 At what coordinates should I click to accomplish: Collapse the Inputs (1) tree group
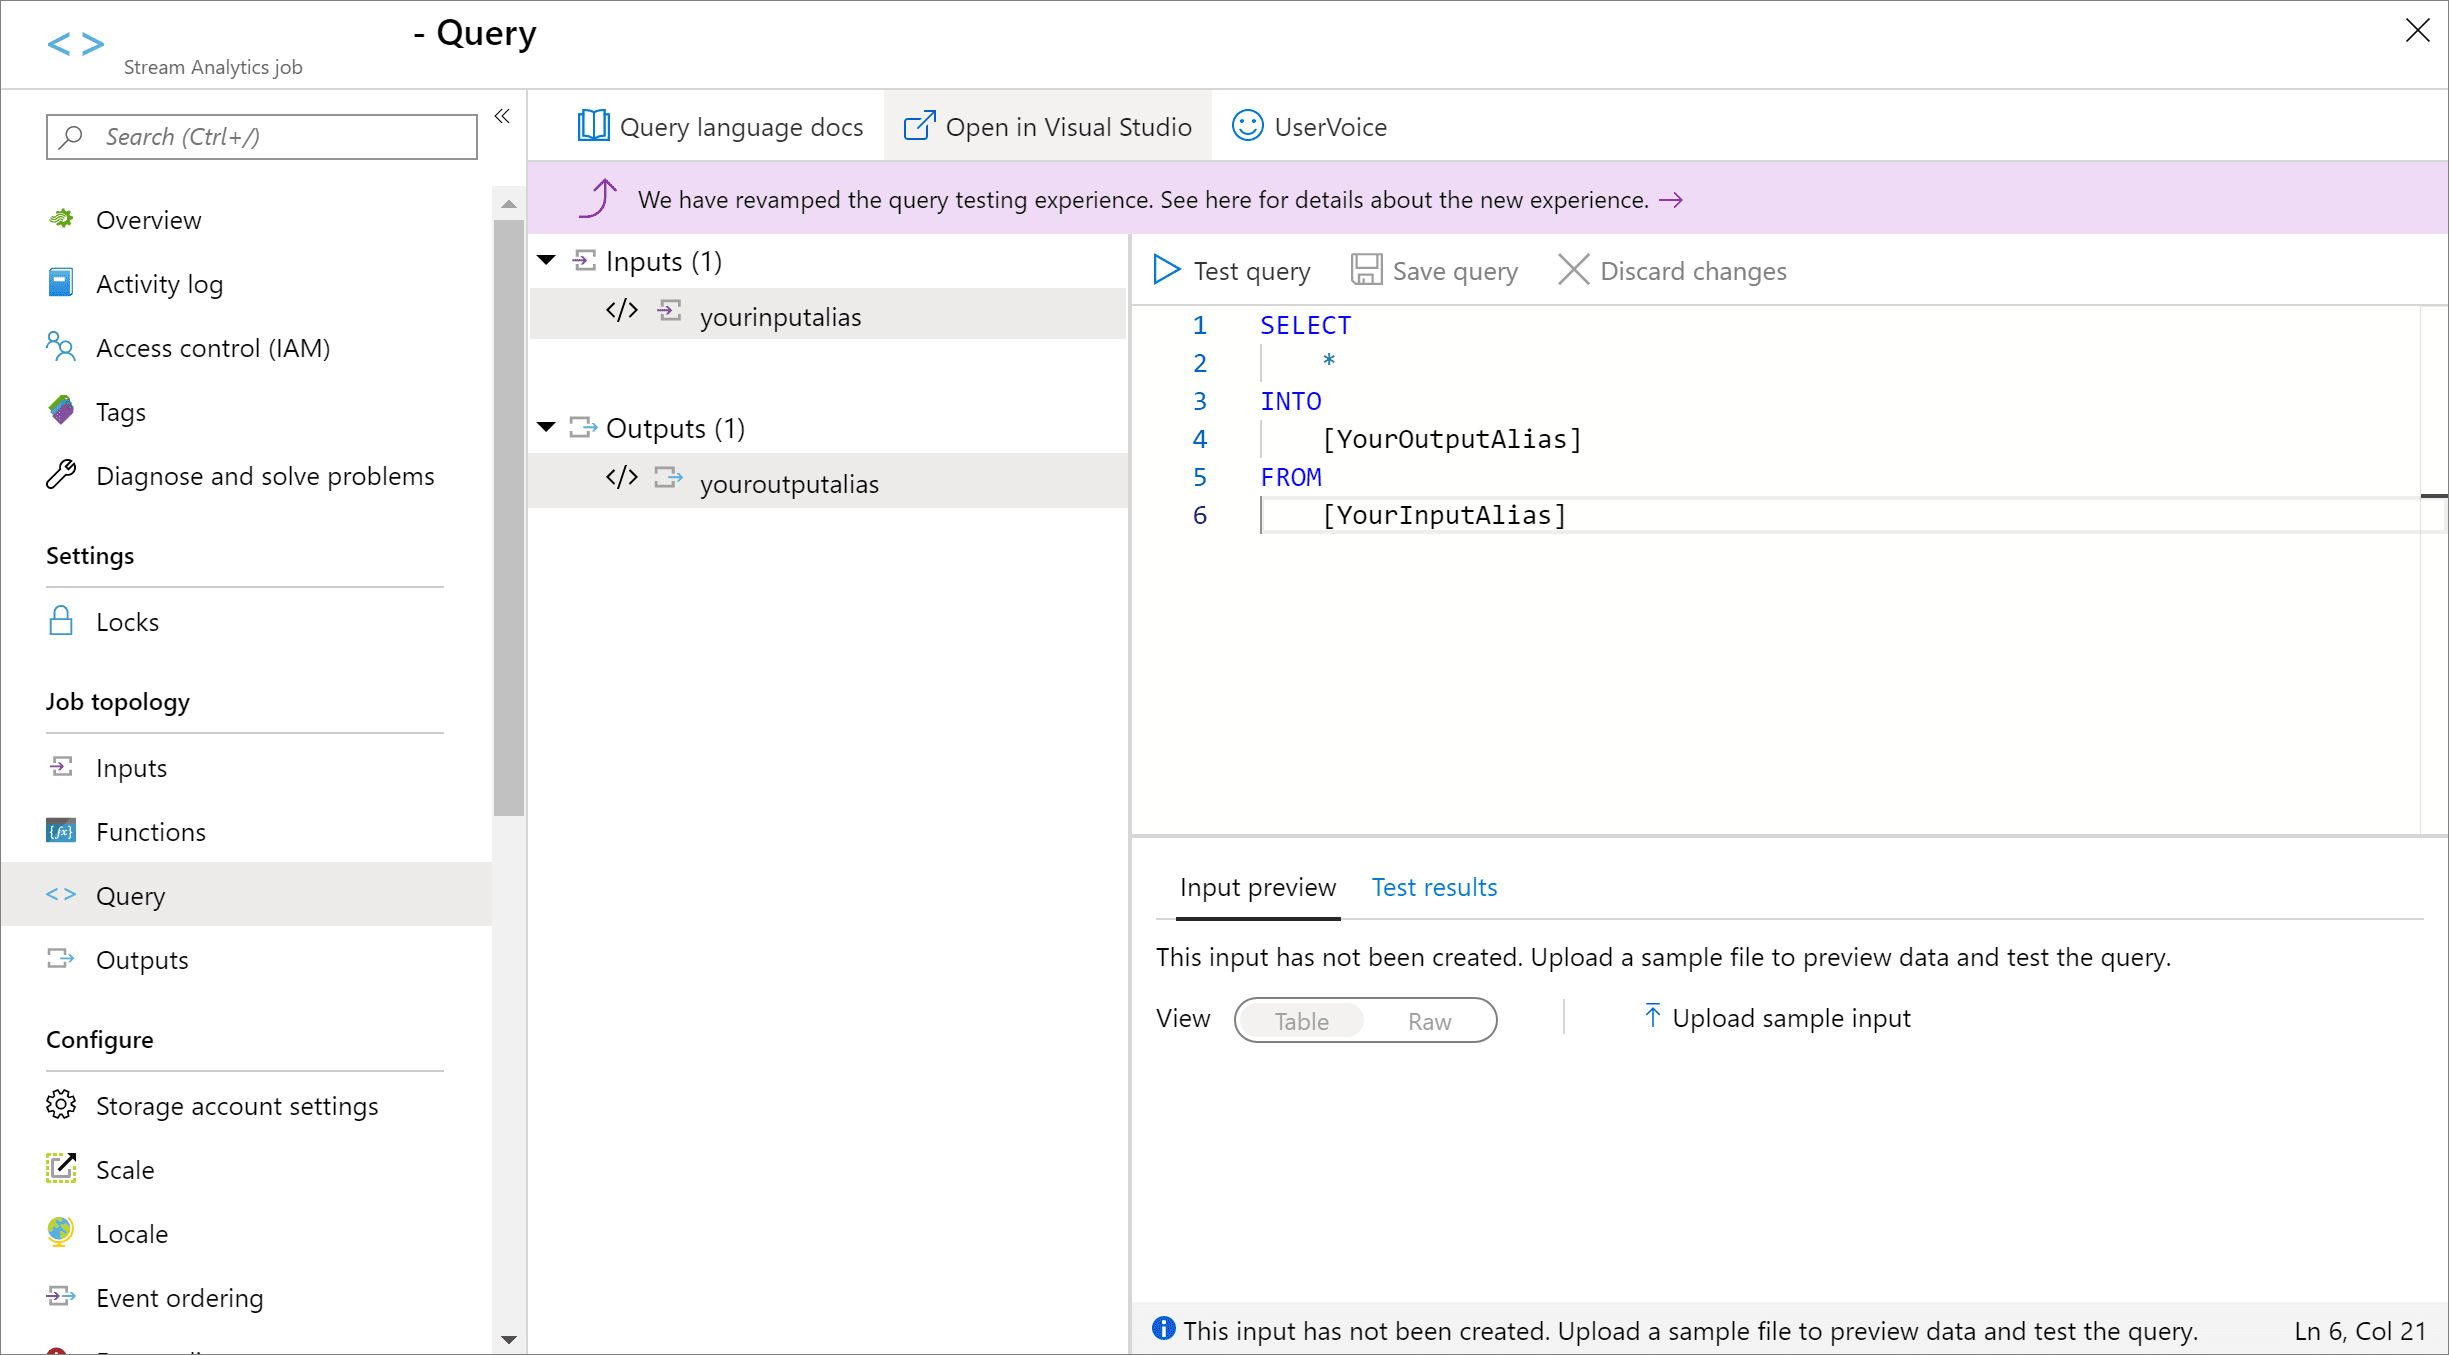pyautogui.click(x=546, y=261)
